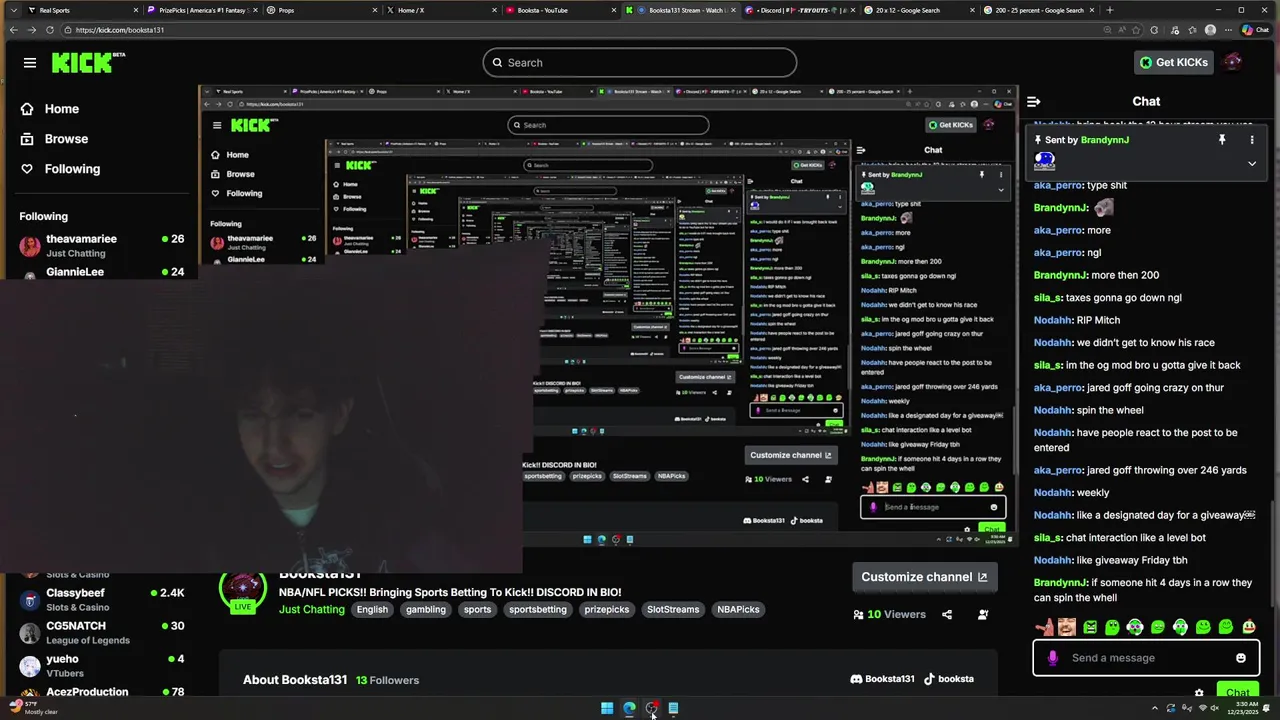This screenshot has height=720, width=1280.
Task: Open the emoji picker in the message box
Action: tap(1241, 658)
